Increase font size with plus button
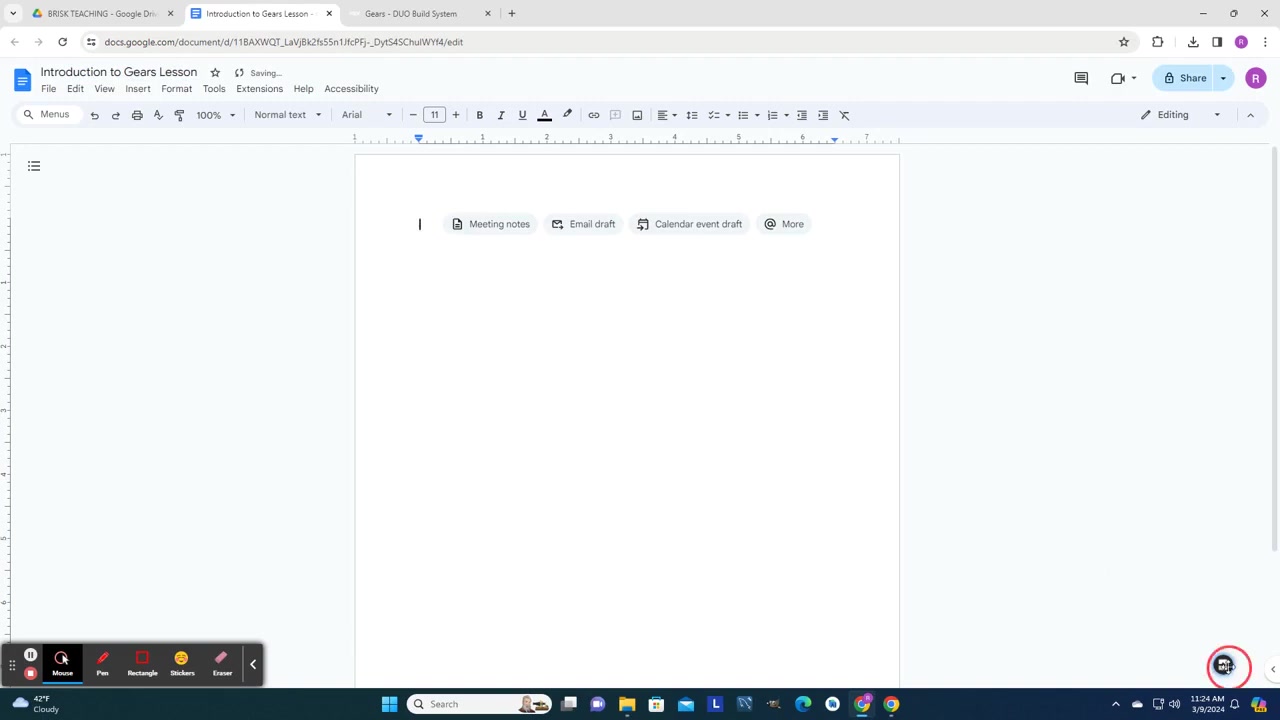 click(x=456, y=115)
